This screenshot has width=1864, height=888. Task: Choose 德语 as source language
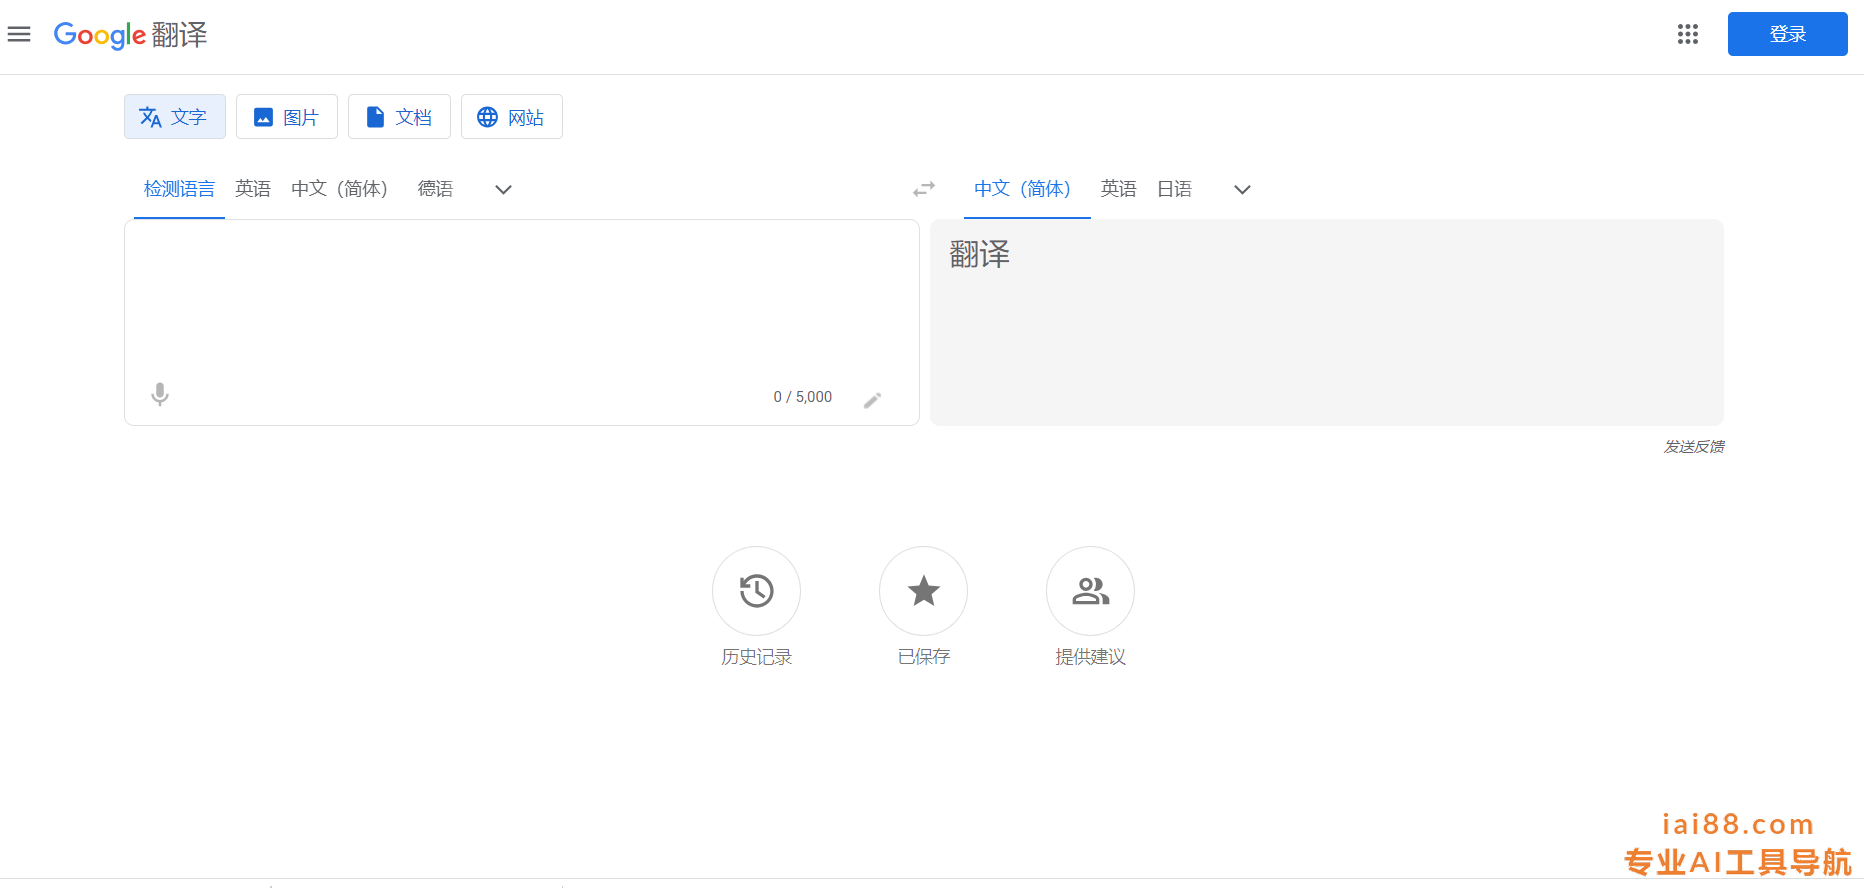pyautogui.click(x=435, y=189)
